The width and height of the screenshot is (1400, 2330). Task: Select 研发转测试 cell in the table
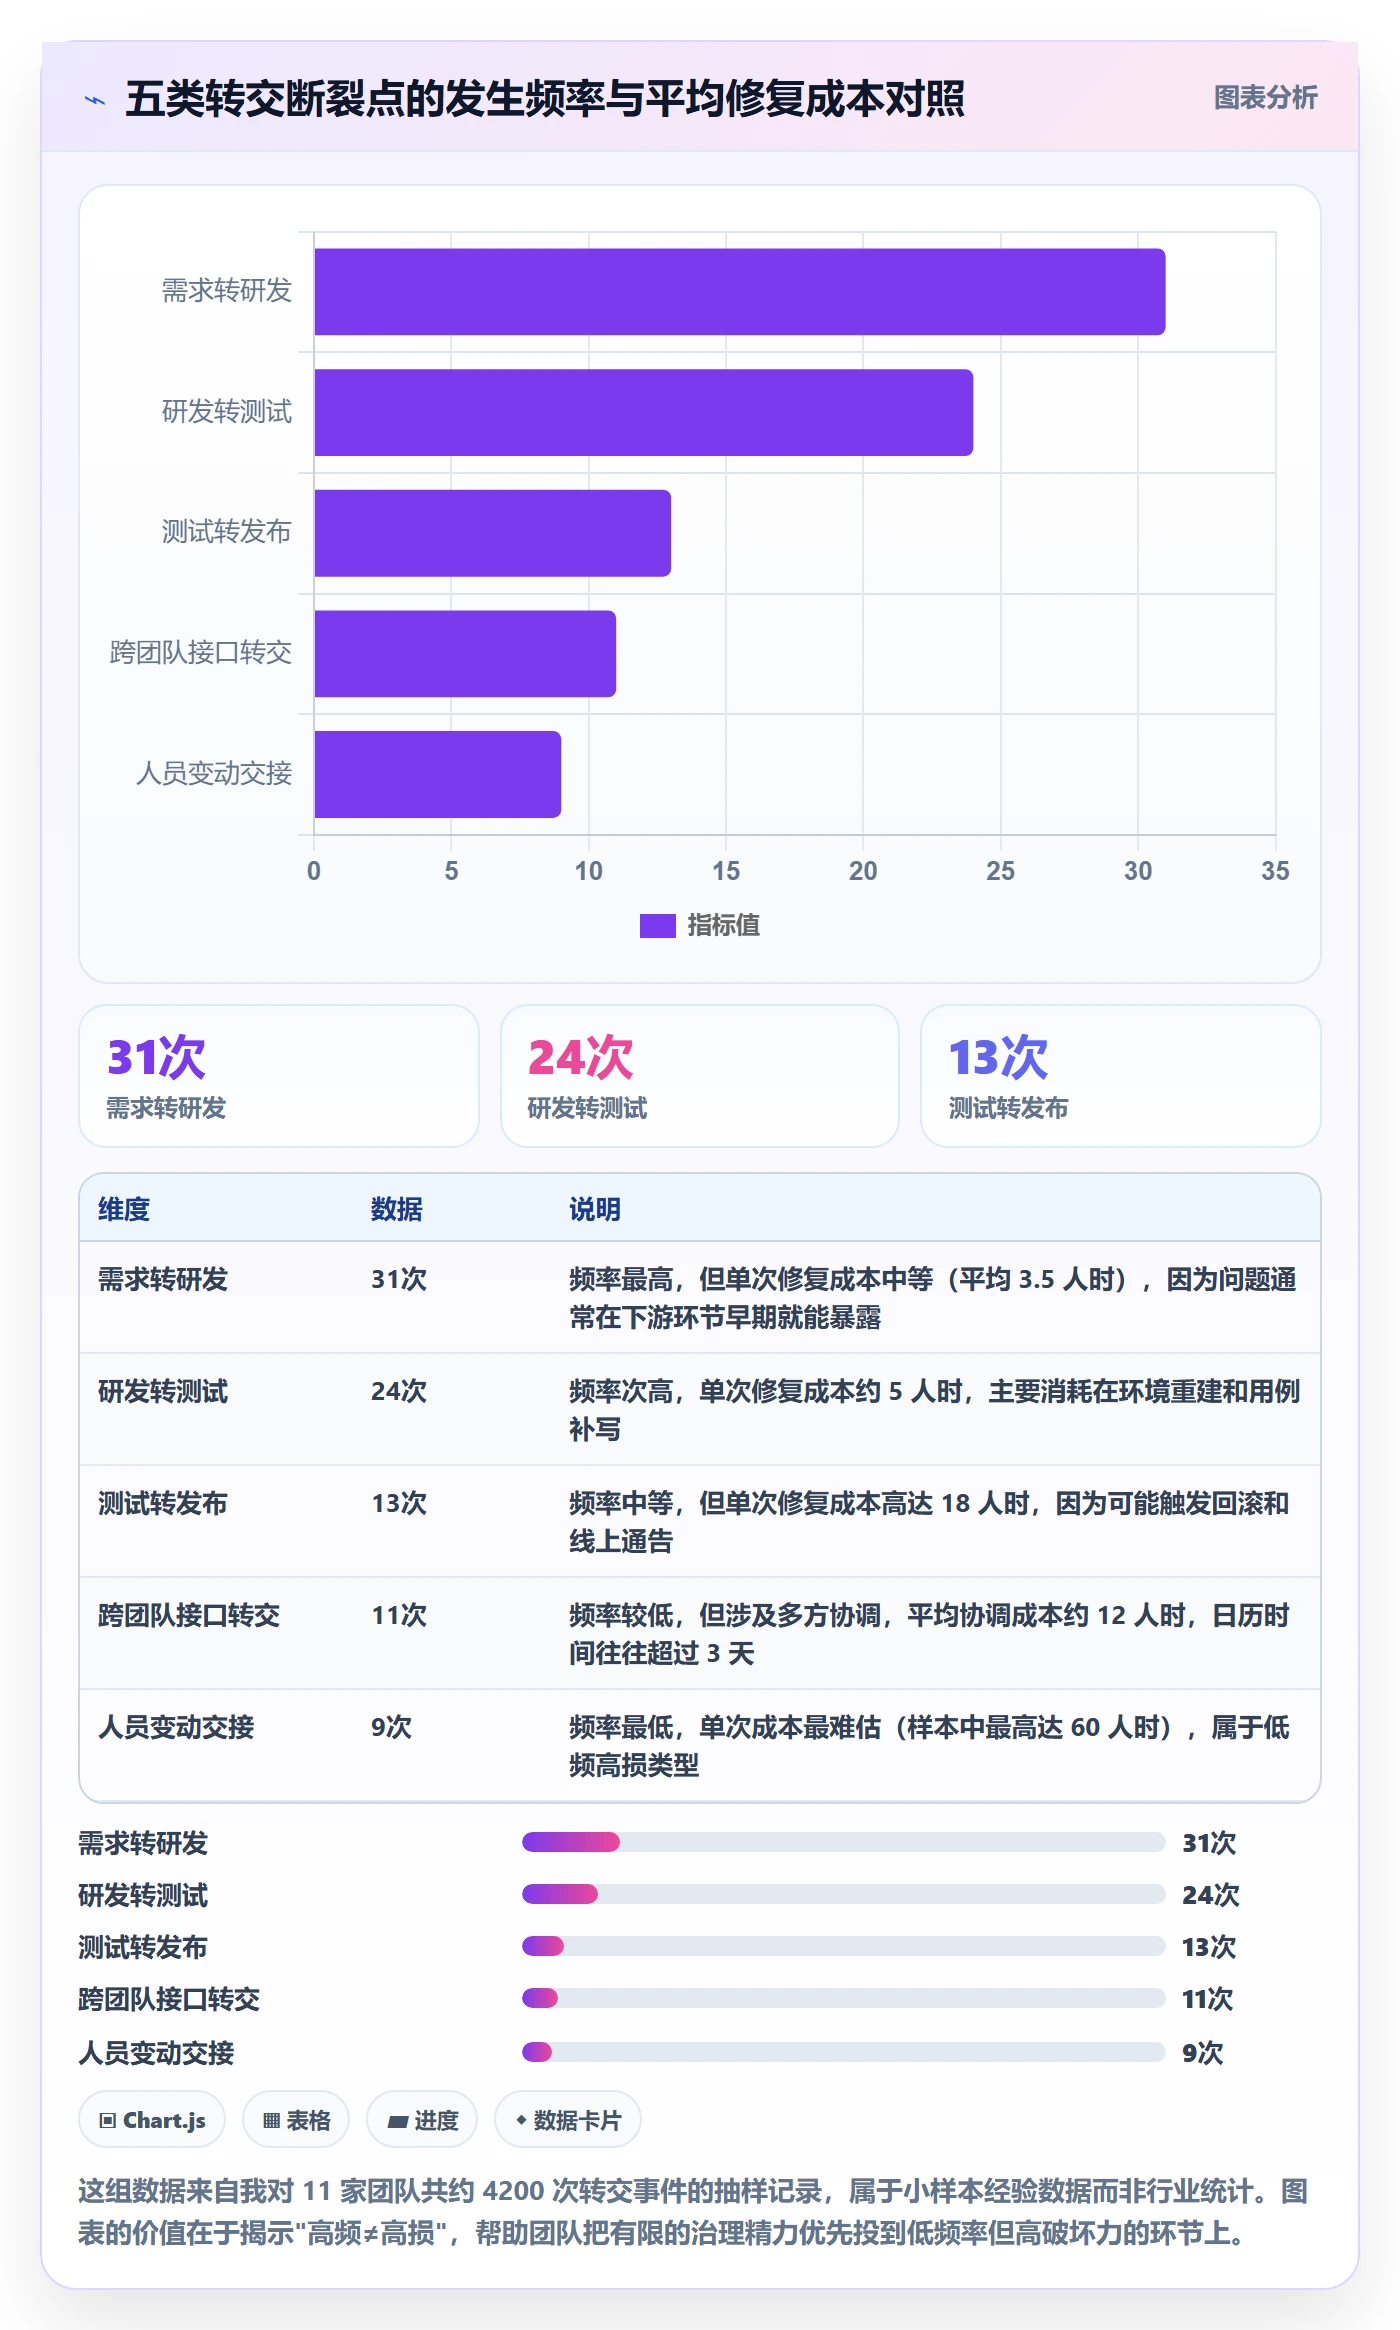tap(163, 1391)
